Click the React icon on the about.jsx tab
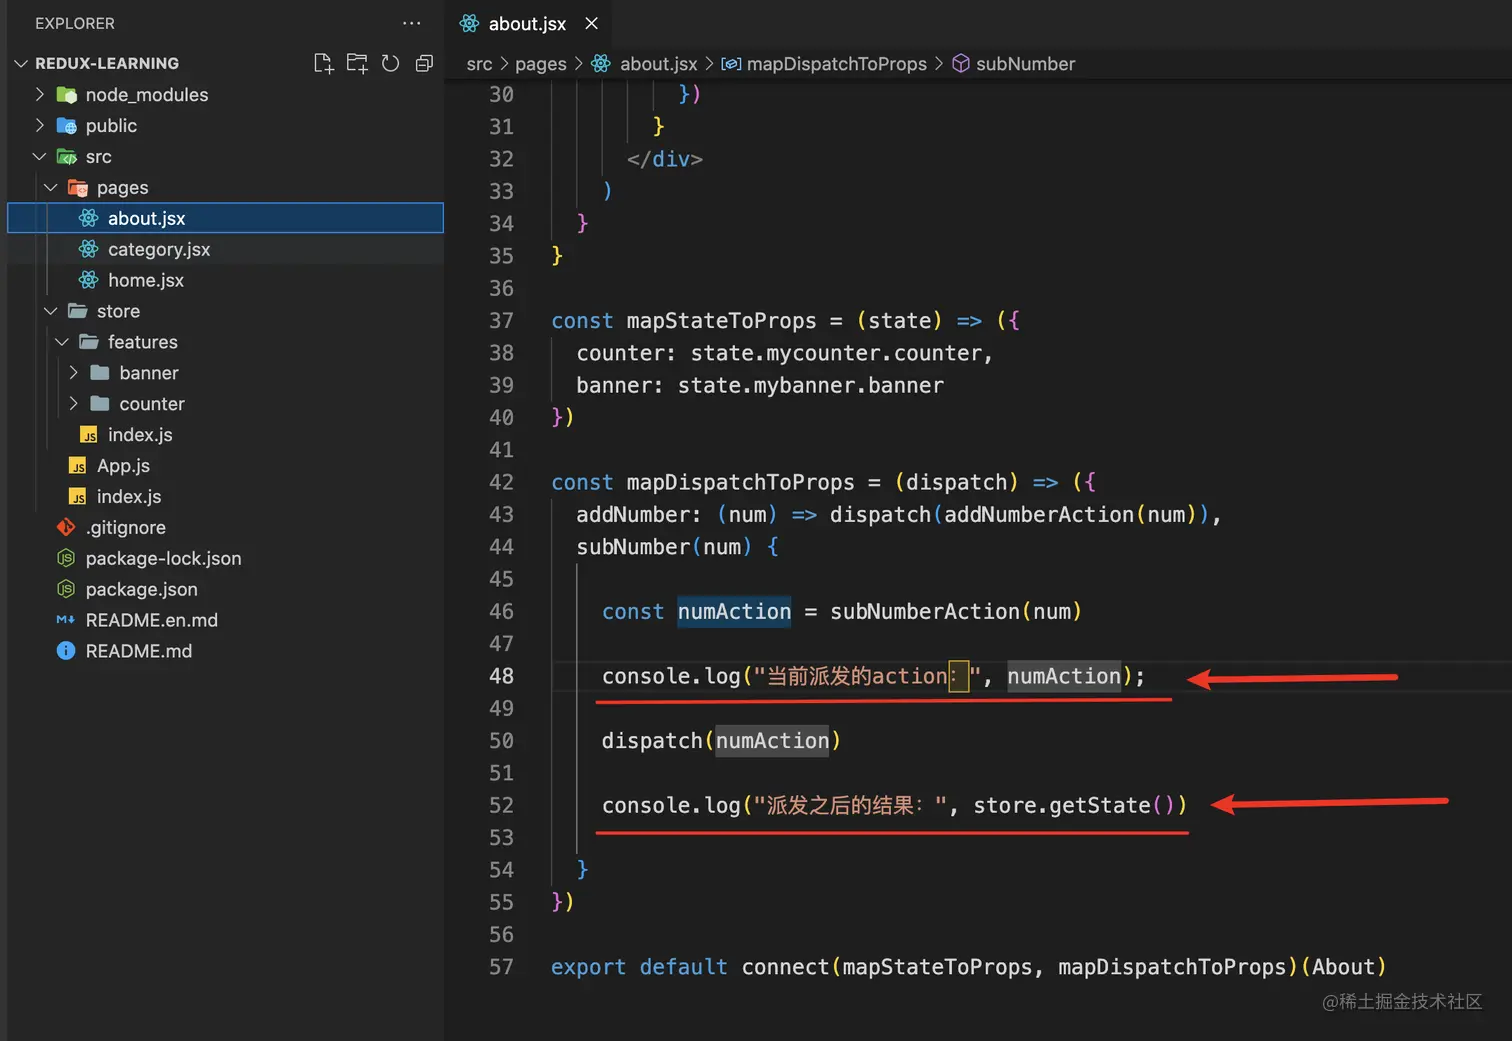 [x=469, y=23]
